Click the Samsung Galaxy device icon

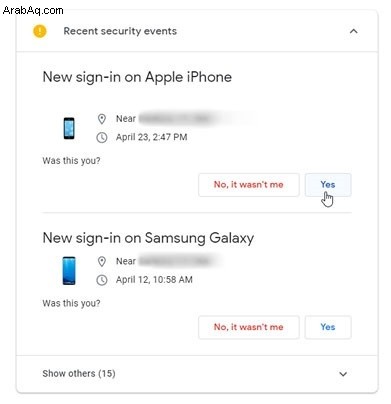[69, 271]
